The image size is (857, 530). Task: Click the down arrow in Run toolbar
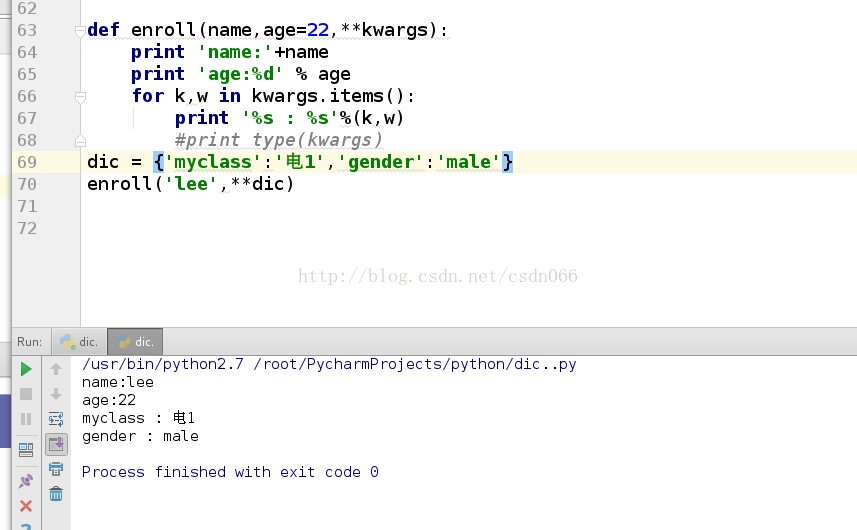pyautogui.click(x=56, y=394)
